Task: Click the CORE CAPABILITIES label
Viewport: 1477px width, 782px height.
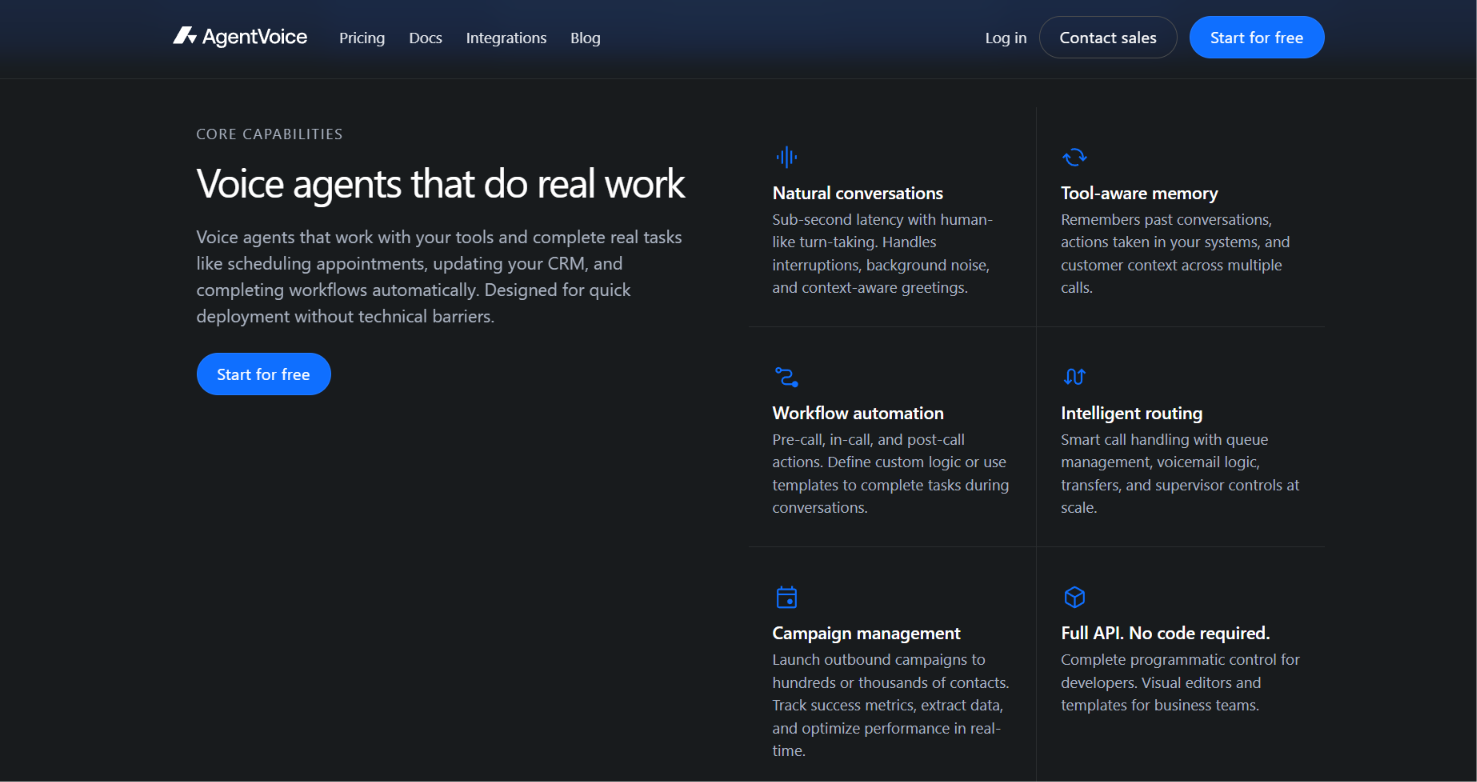Action: click(x=269, y=134)
